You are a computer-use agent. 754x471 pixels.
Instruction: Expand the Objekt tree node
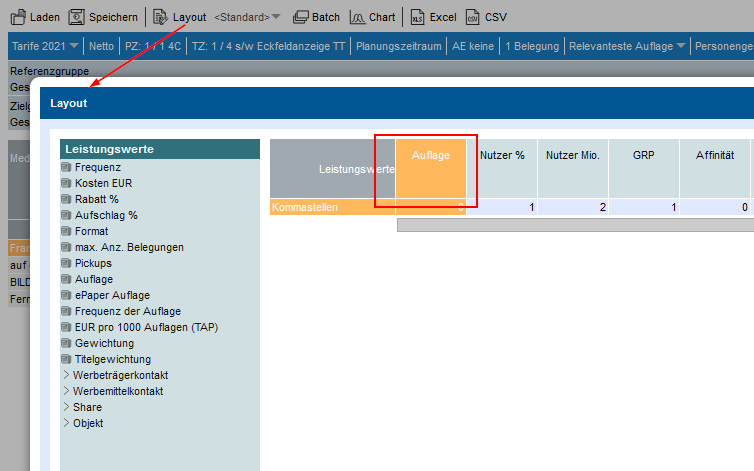pos(66,424)
